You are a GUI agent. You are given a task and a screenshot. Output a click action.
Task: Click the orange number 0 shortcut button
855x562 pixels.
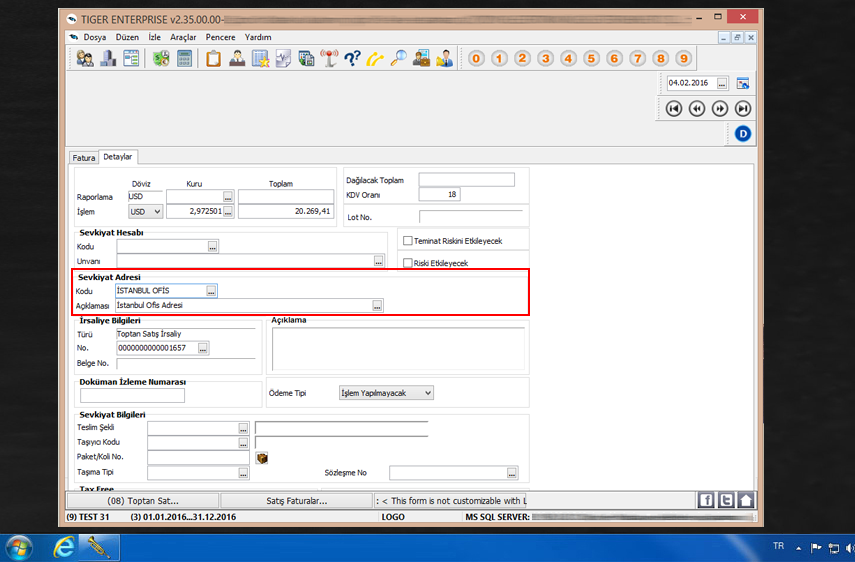pos(476,58)
